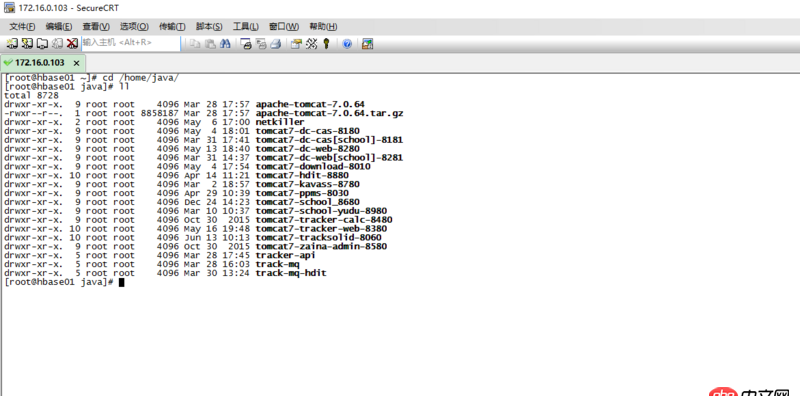Screen dimensions: 800x396
Task: Click the public key icon
Action: pyautogui.click(x=327, y=44)
